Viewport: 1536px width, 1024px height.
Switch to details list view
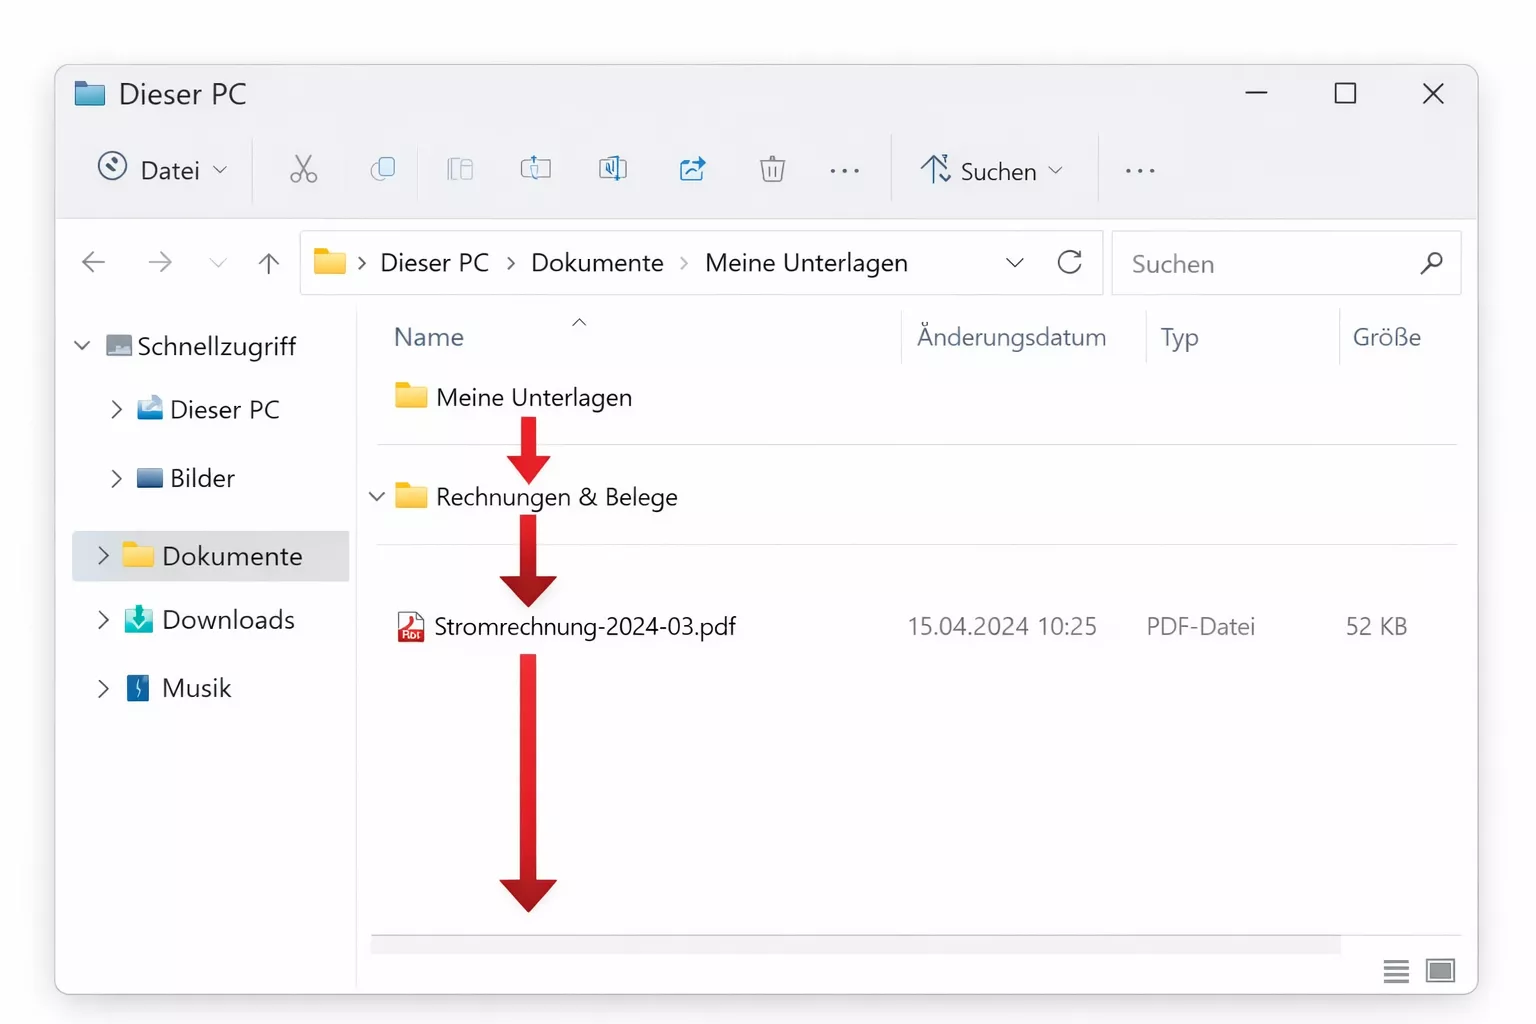[1395, 970]
